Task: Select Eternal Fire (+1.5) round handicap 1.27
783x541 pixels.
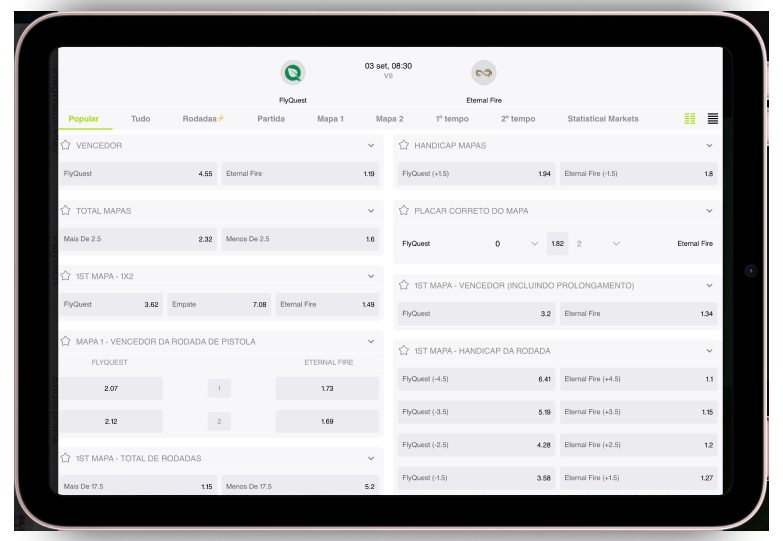Action: 639,478
